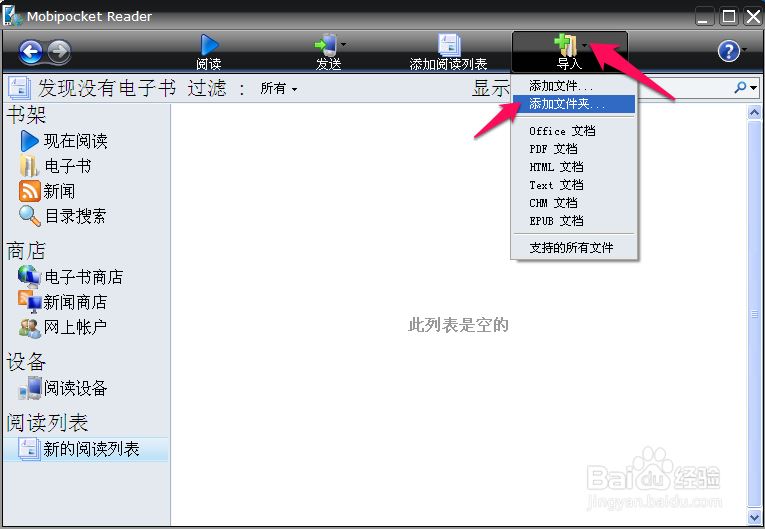
Task: Open 新闻商店 in the sidebar
Action: pos(75,303)
